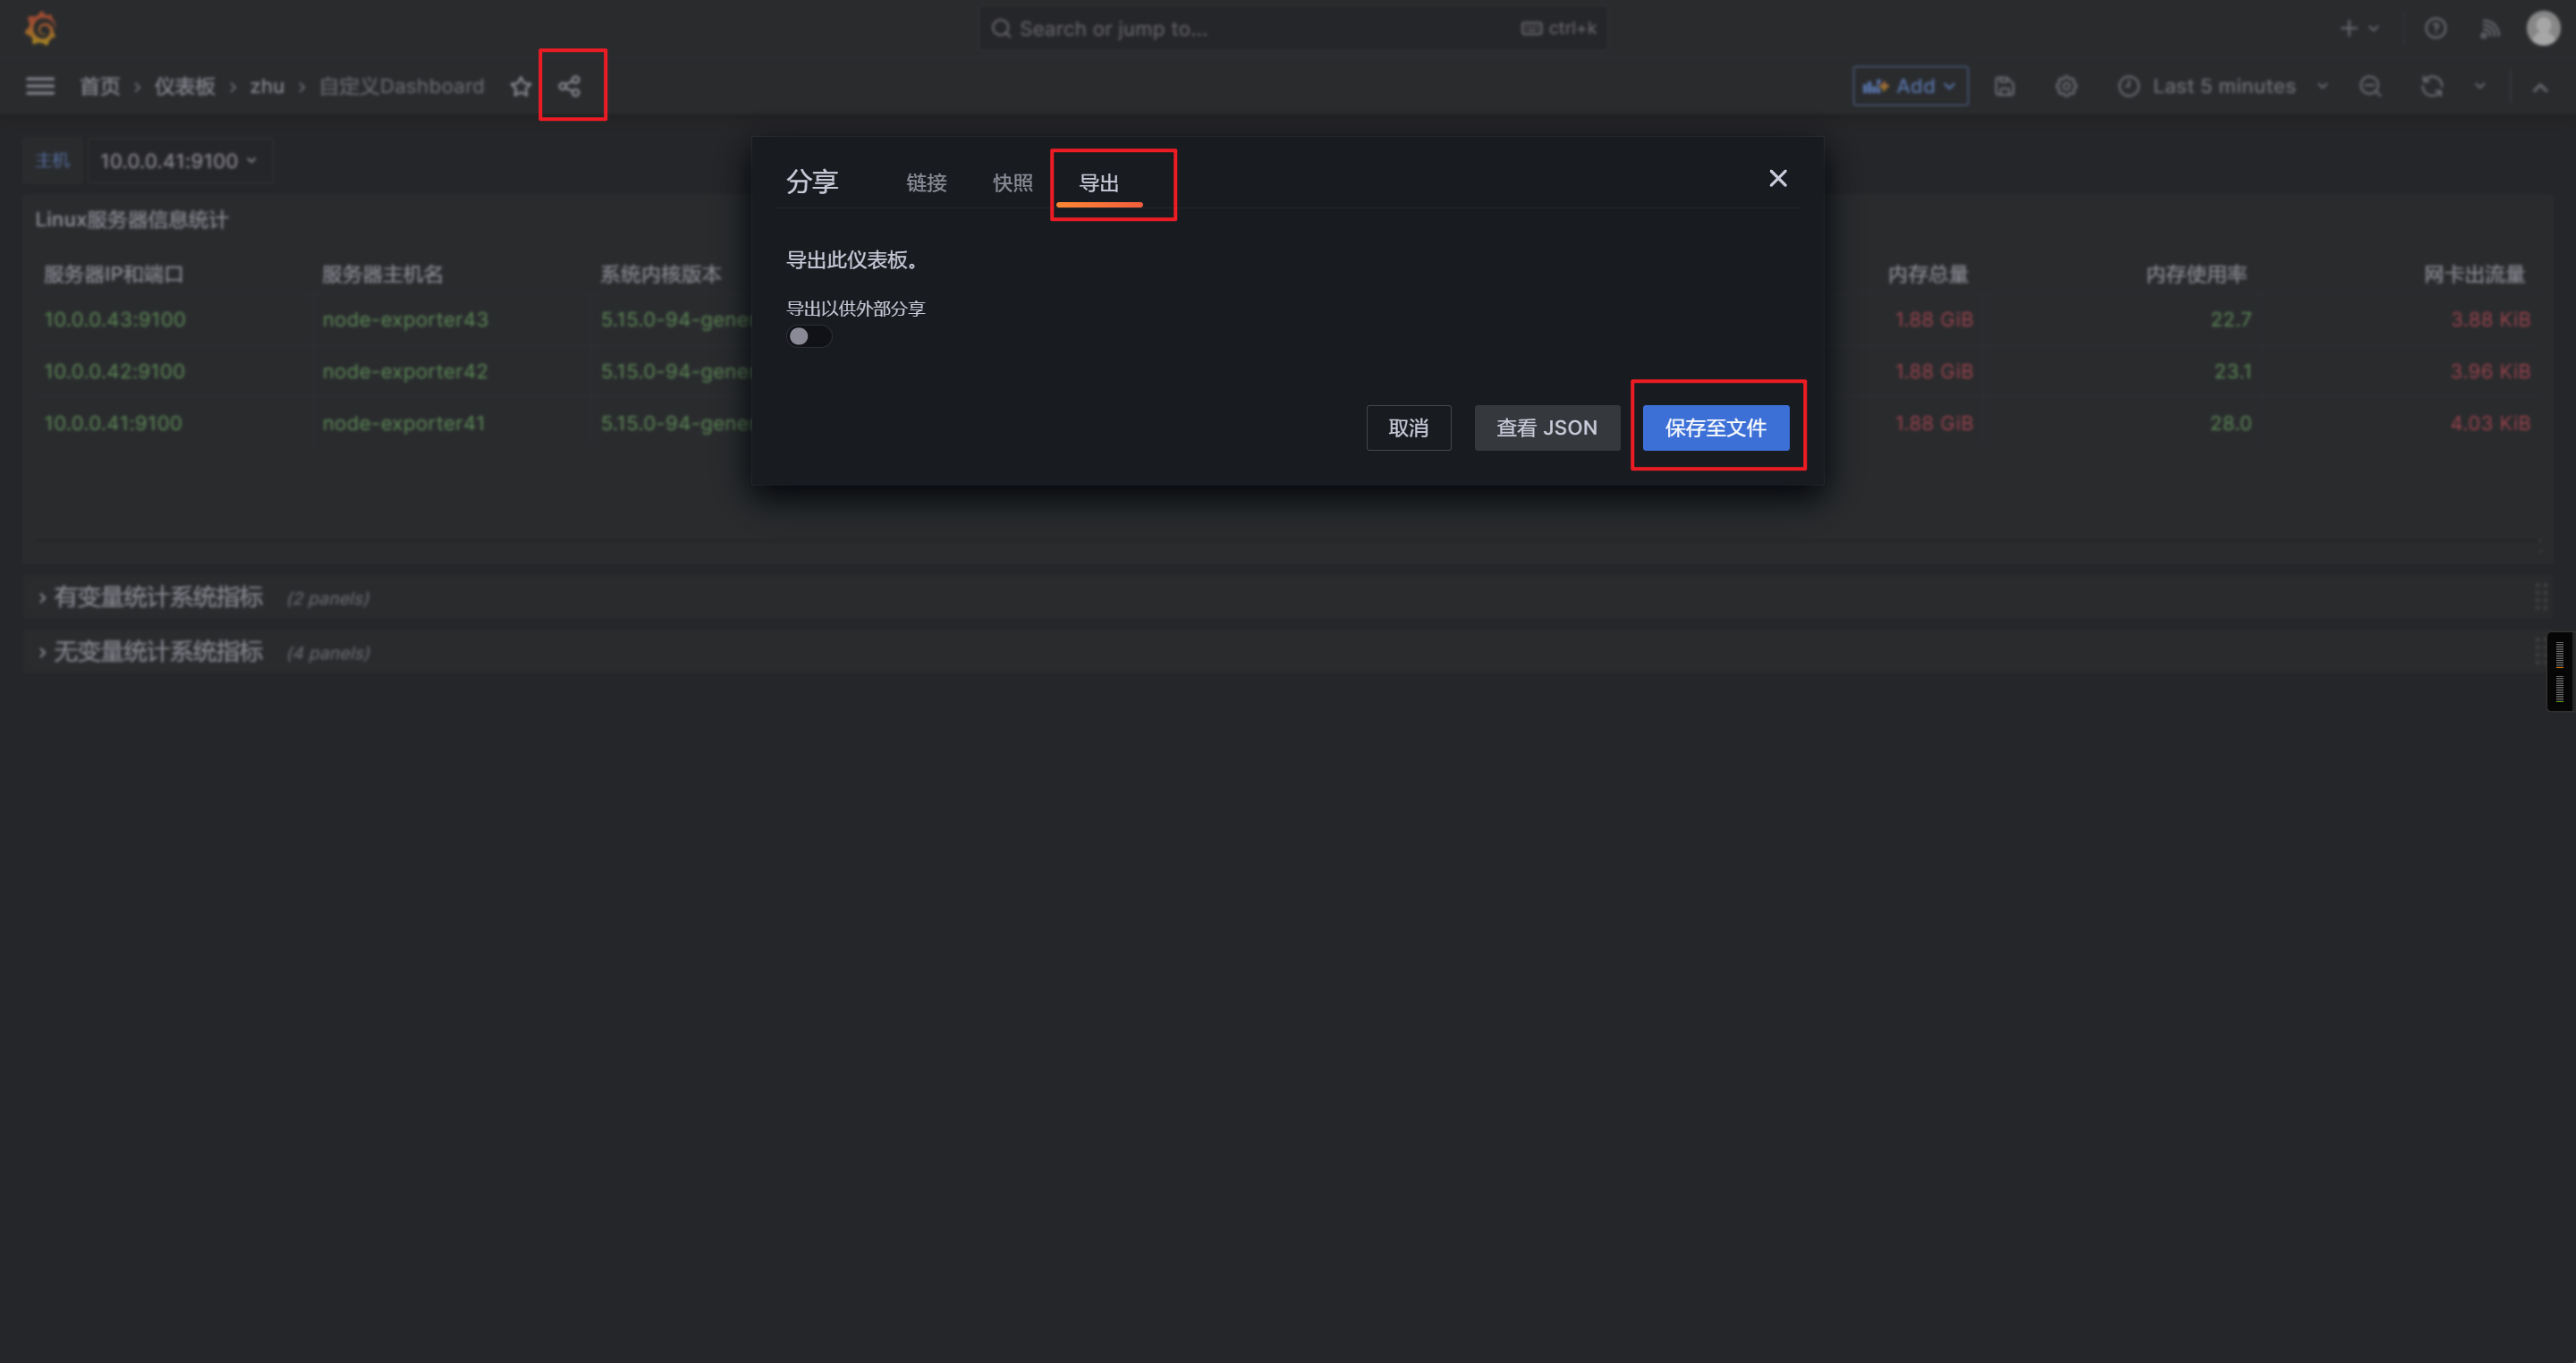Open the hamburger navigation menu

40,86
